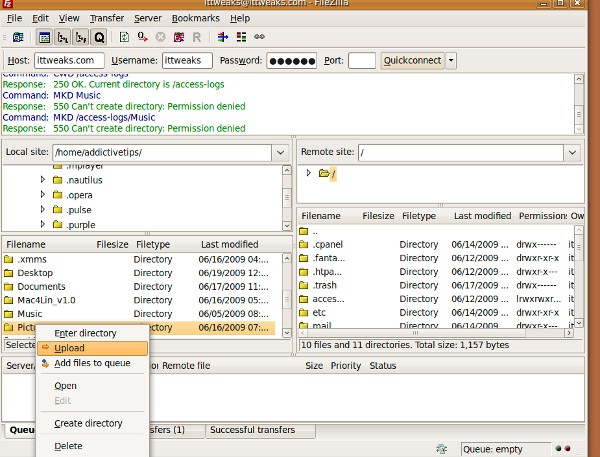Click the message log vertical scrollbar

coord(579,104)
